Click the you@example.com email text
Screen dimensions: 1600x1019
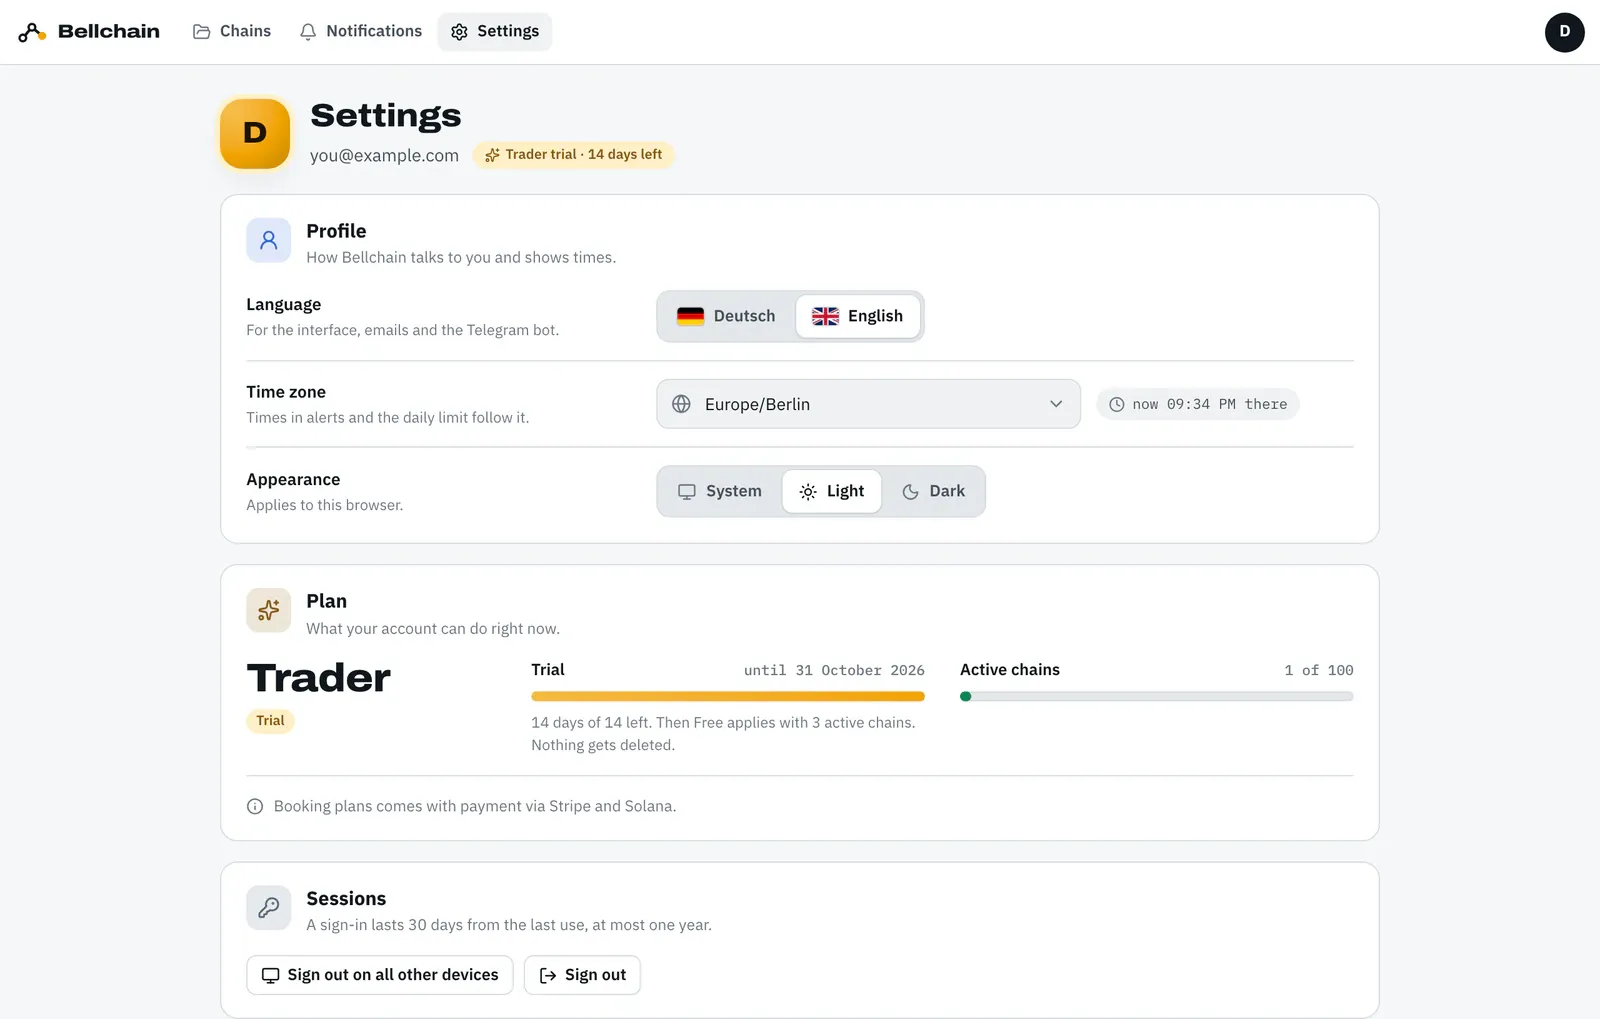pyautogui.click(x=384, y=155)
